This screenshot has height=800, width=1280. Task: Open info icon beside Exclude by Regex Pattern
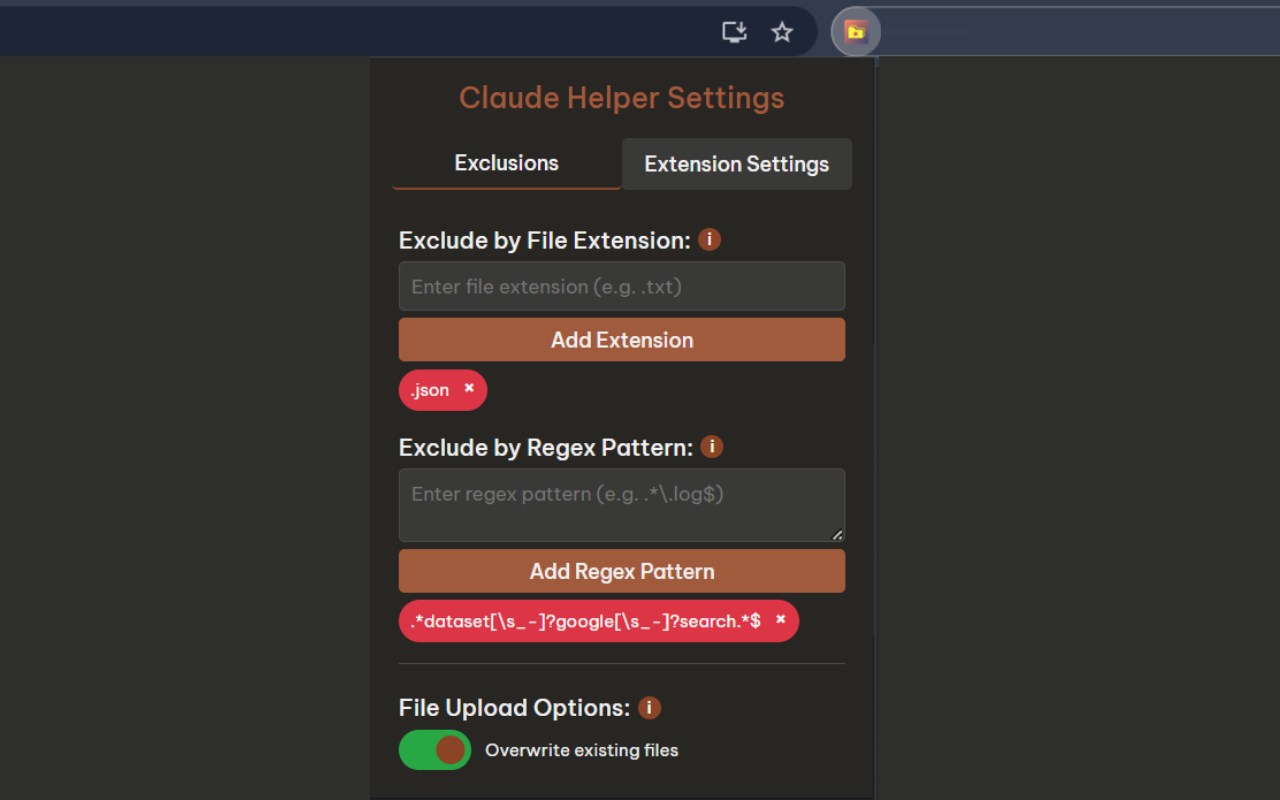pyautogui.click(x=711, y=447)
